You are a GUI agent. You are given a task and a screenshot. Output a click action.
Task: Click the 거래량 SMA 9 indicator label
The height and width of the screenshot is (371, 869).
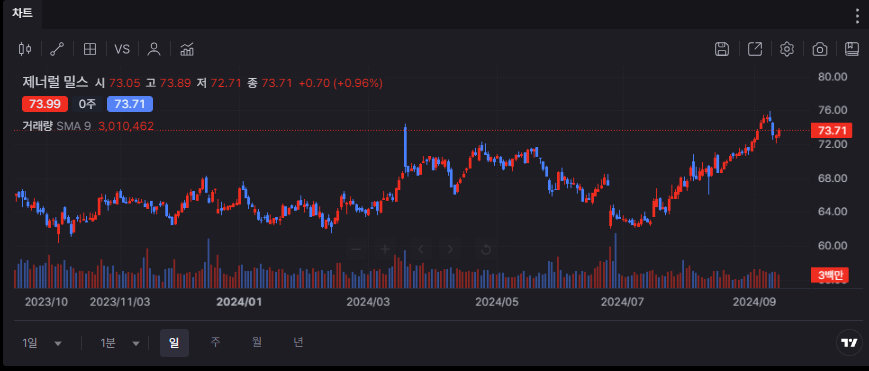point(57,126)
